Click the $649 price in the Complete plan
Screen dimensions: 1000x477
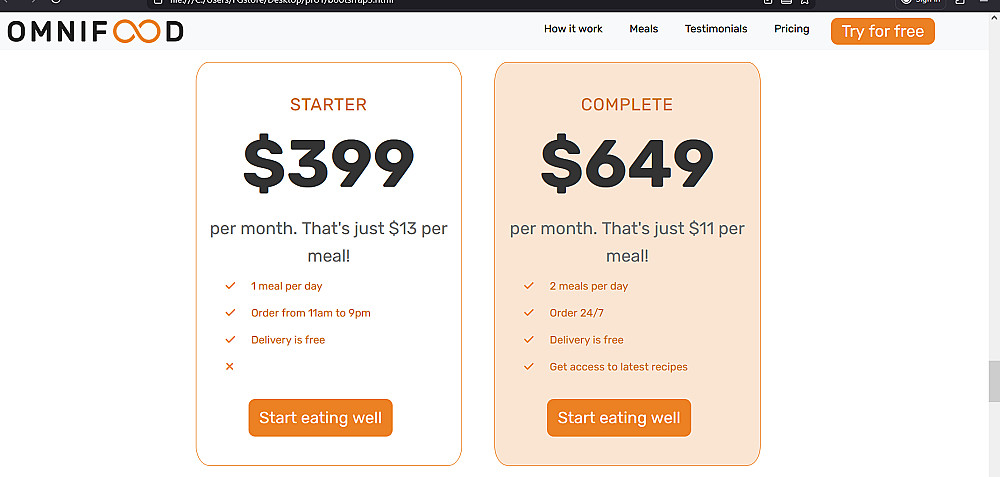click(627, 163)
